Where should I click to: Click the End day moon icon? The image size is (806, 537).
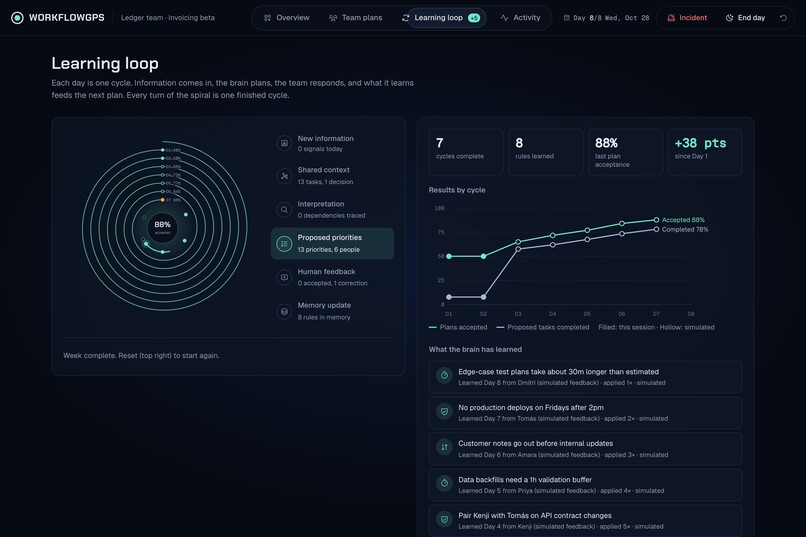point(729,18)
